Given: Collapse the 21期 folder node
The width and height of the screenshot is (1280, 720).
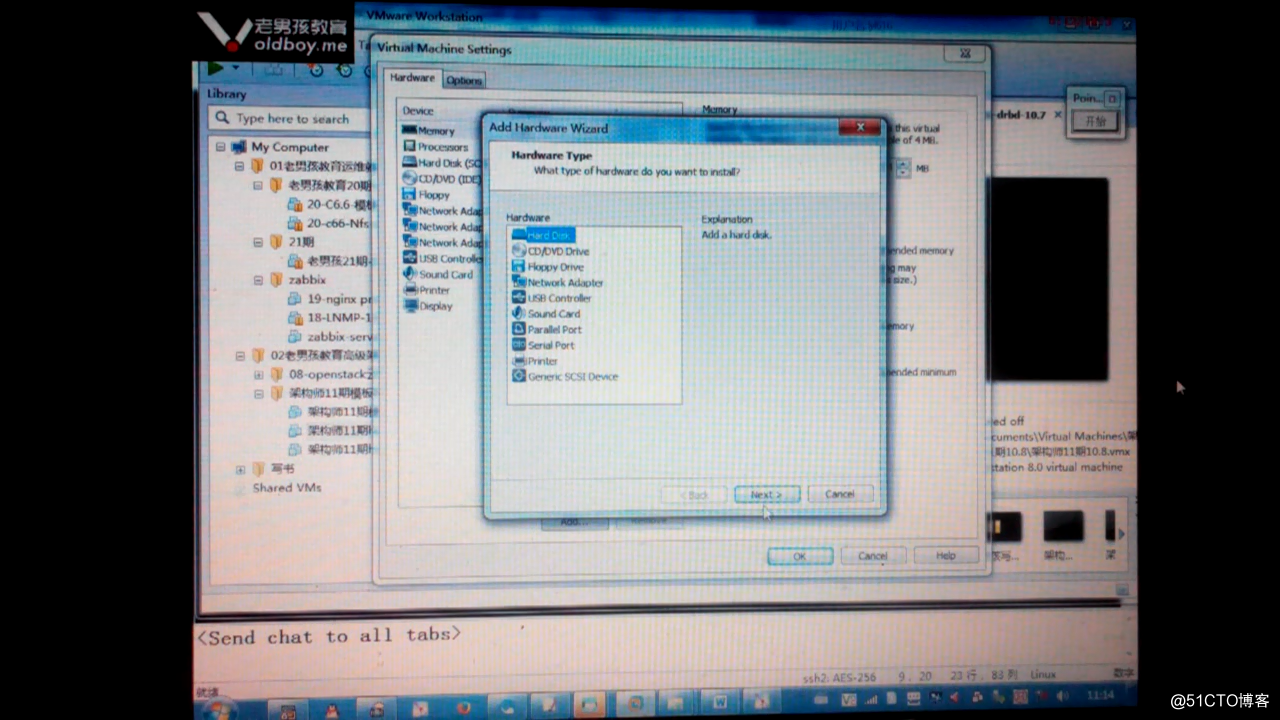Looking at the screenshot, I should tap(259, 242).
